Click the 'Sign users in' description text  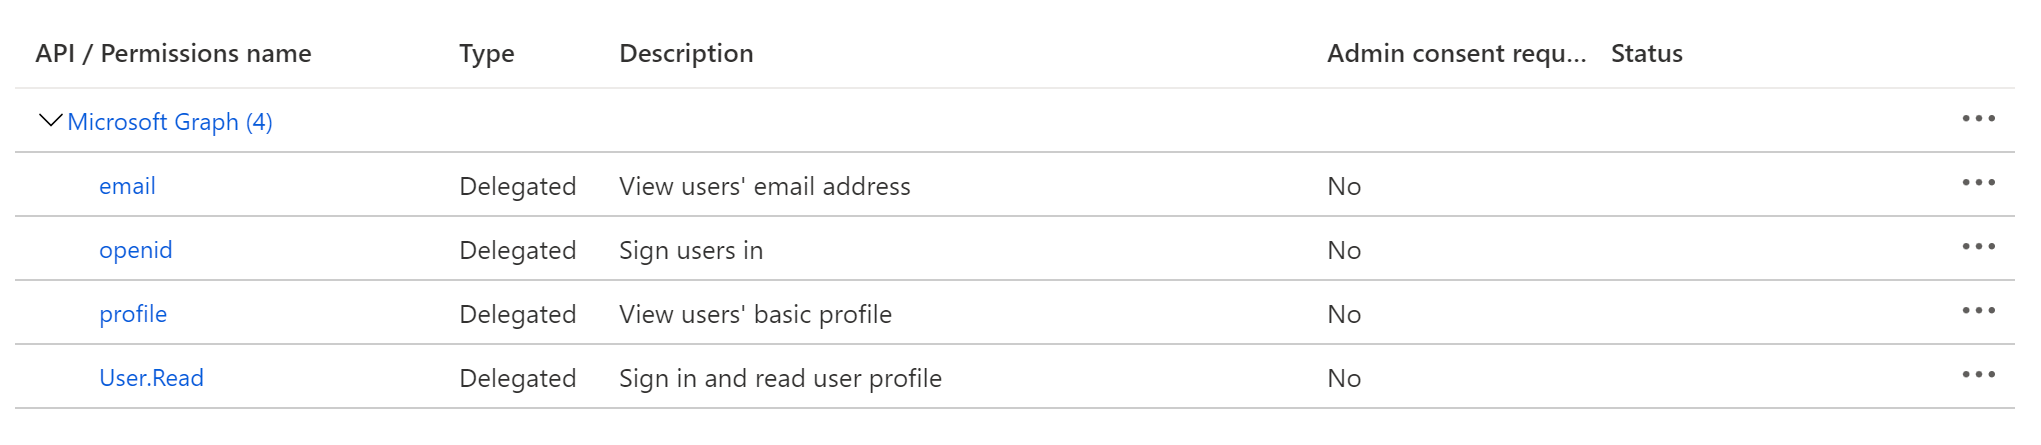tap(690, 250)
